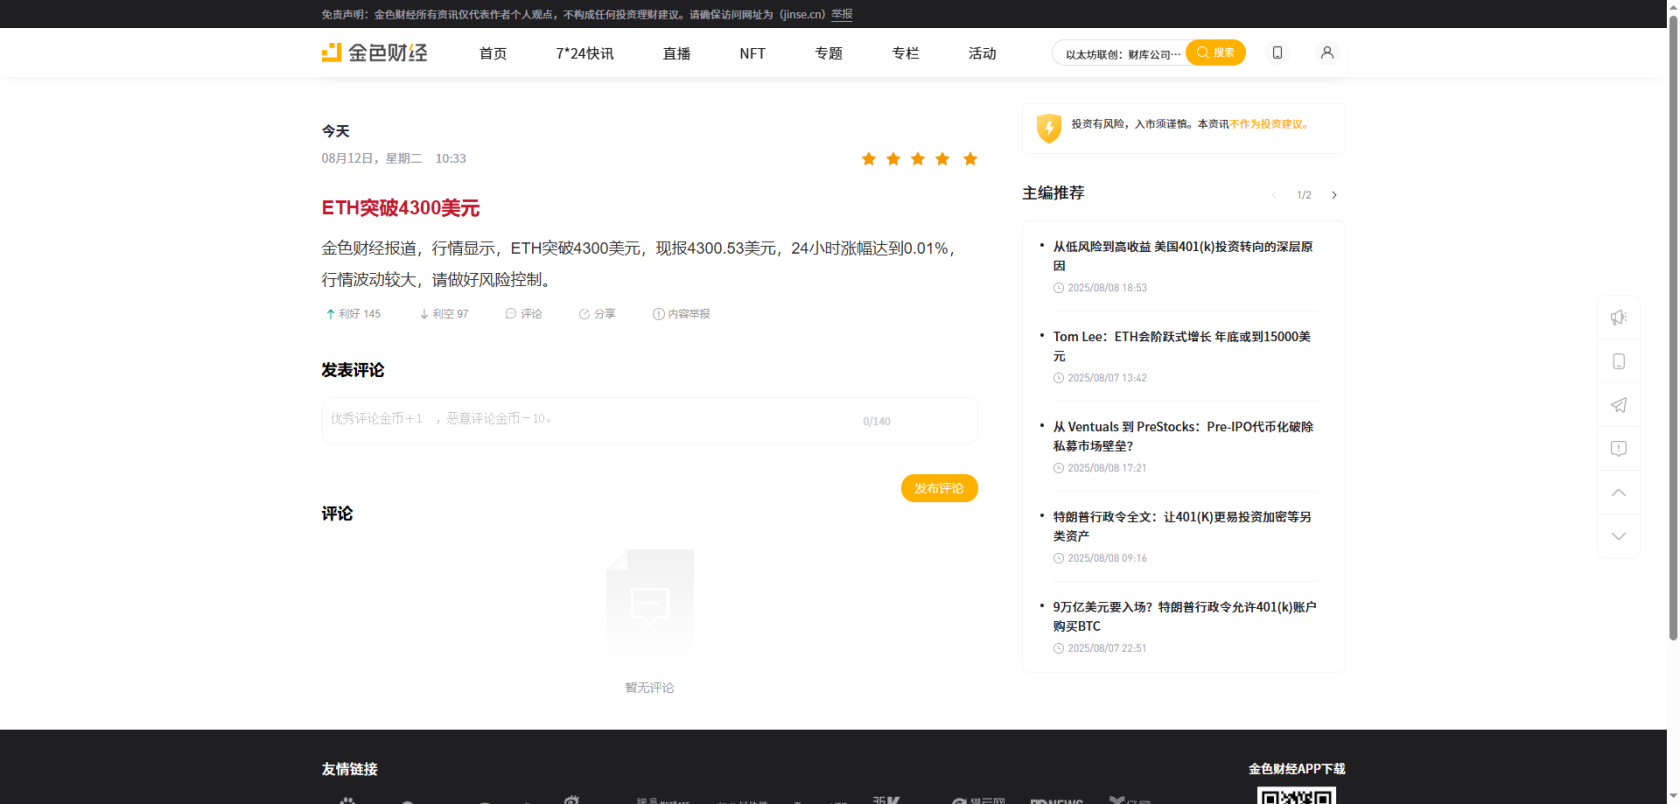
Task: Click the comment text input field
Action: click(x=590, y=420)
